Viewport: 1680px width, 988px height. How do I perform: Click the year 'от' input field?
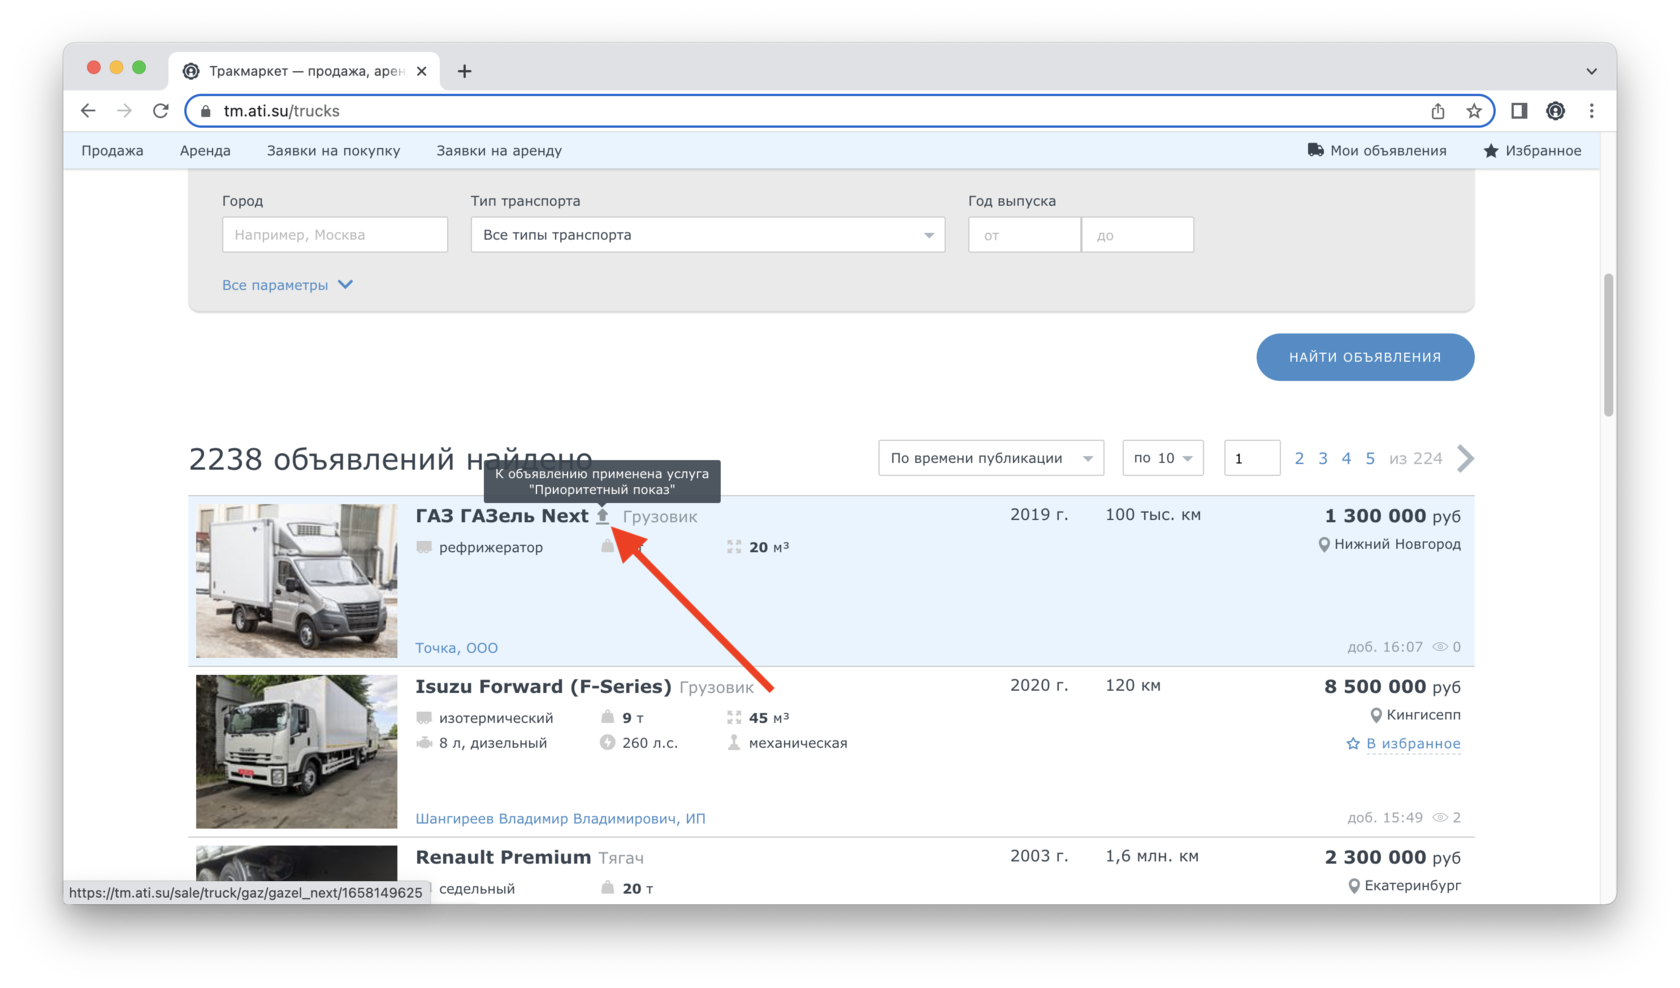[1024, 235]
